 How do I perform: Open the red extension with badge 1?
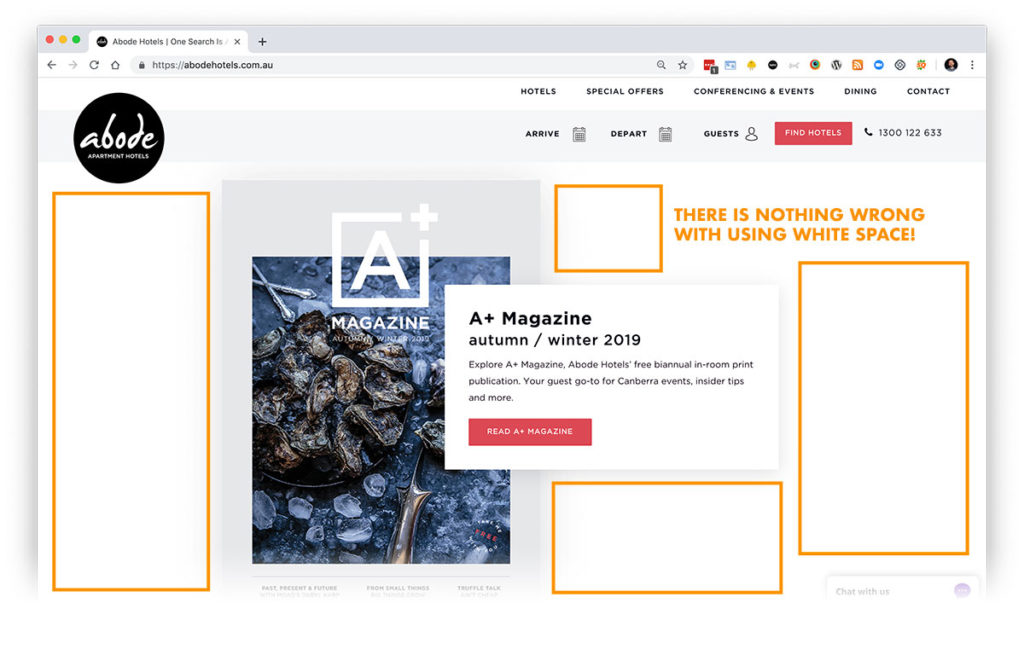pos(710,65)
